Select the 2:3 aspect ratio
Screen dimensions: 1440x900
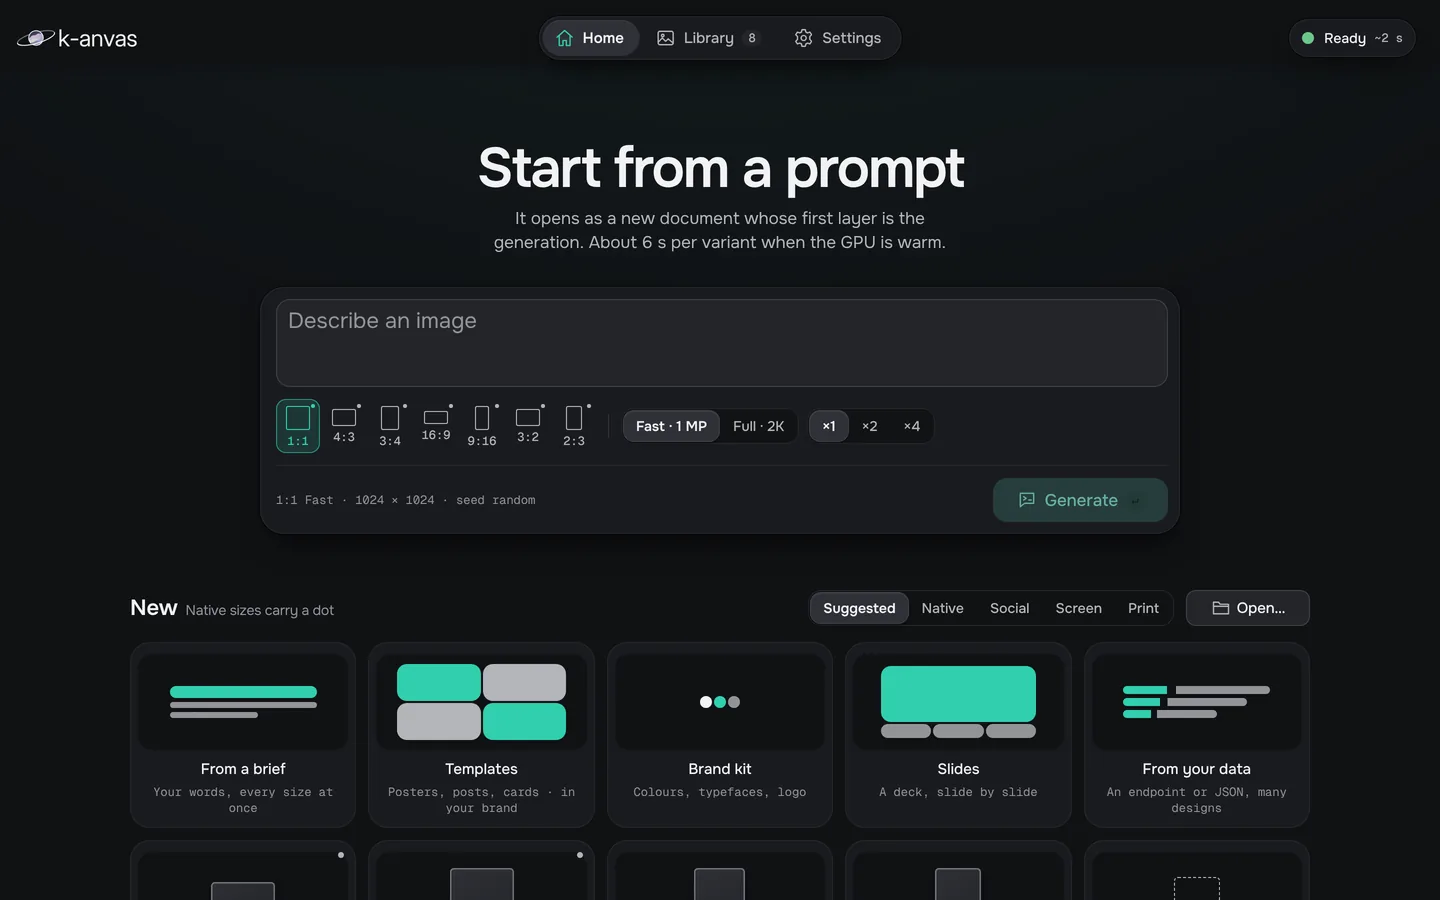pos(574,426)
